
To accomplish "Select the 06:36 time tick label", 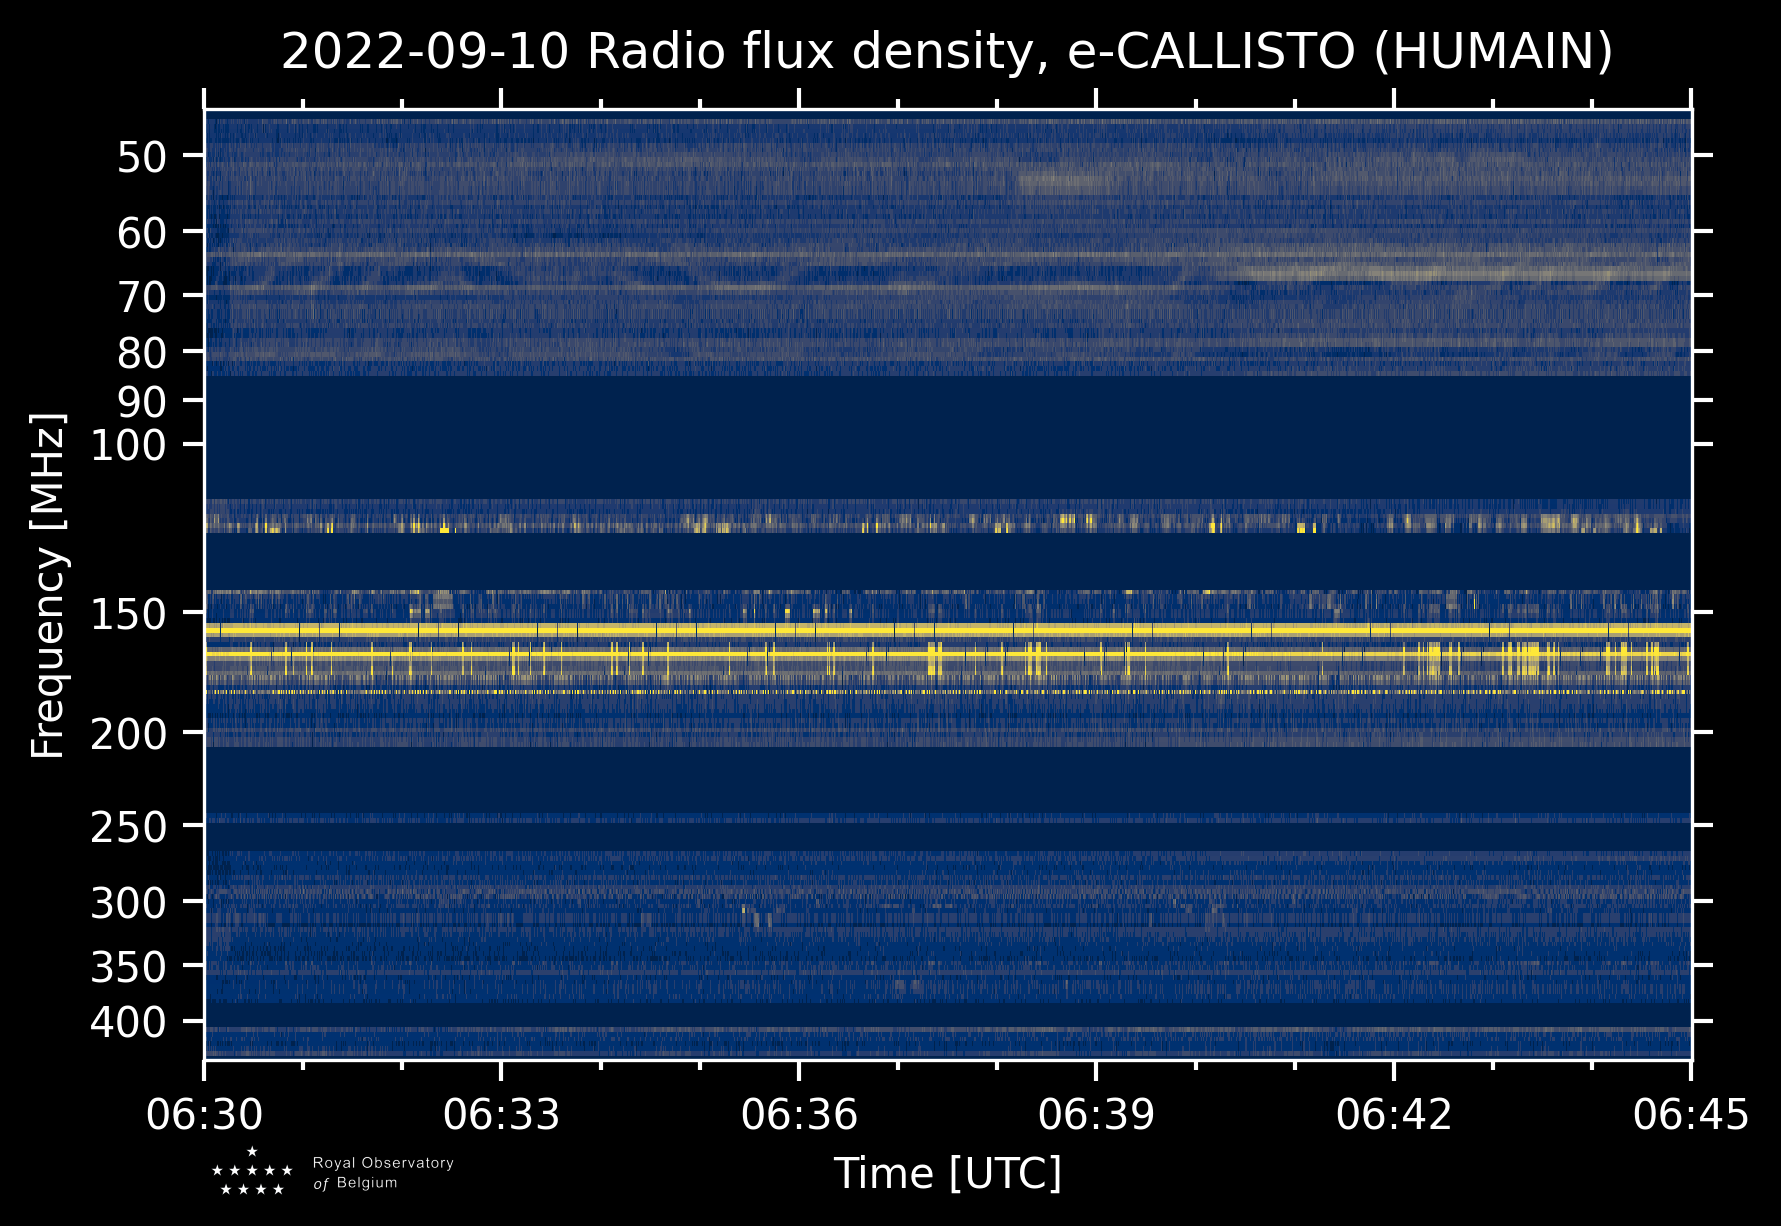I will 799,1114.
